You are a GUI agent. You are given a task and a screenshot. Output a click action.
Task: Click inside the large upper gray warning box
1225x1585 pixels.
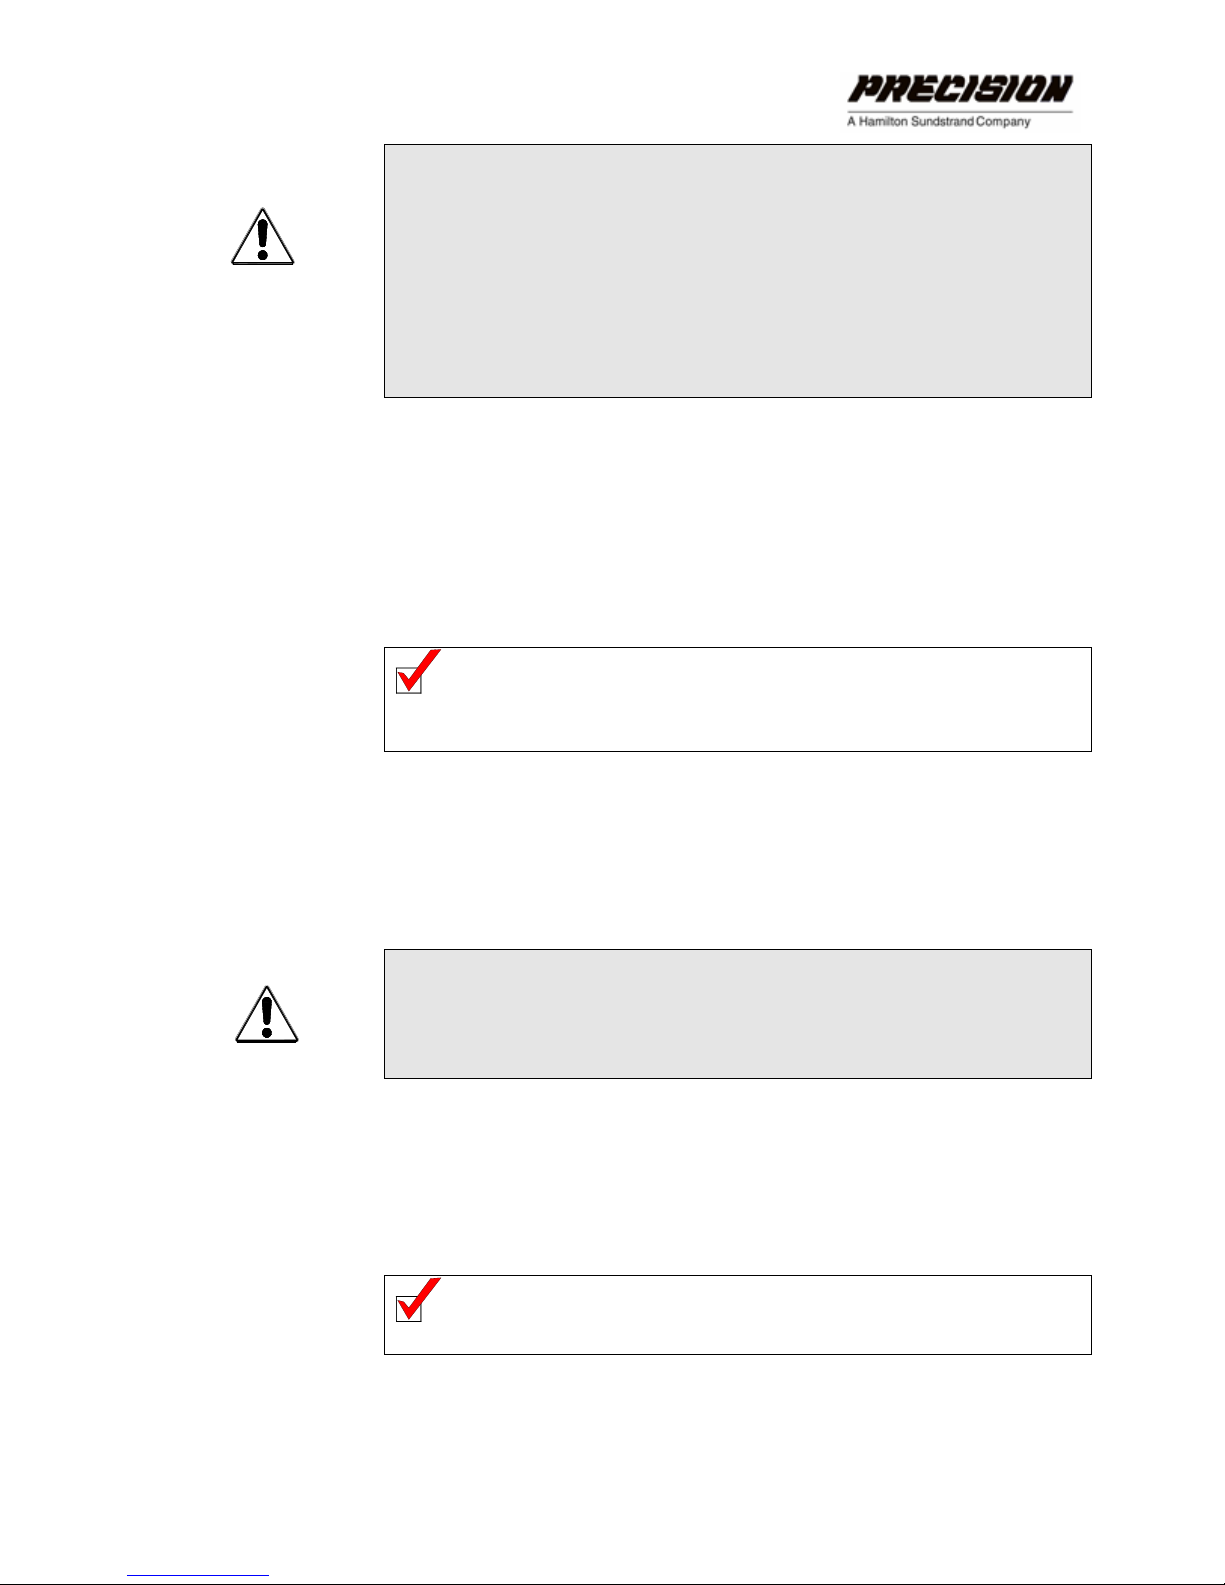[x=737, y=271]
